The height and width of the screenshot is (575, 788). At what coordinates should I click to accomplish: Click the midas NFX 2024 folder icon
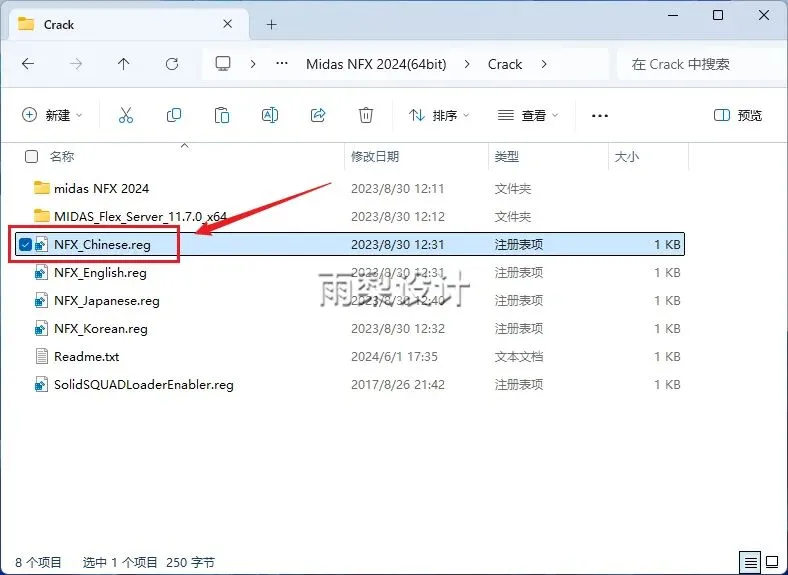click(42, 188)
